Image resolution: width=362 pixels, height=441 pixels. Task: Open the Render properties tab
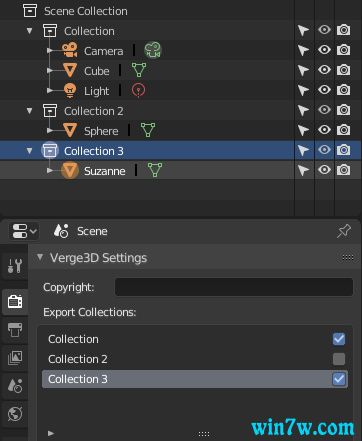coord(15,301)
